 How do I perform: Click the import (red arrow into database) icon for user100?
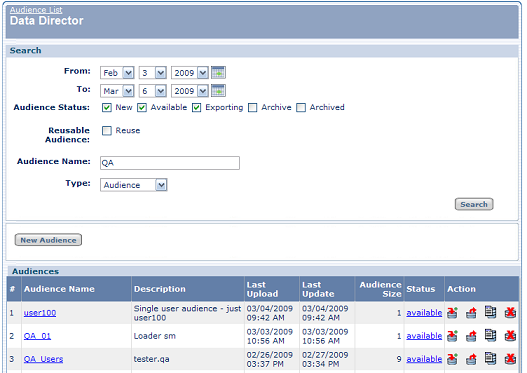click(452, 313)
